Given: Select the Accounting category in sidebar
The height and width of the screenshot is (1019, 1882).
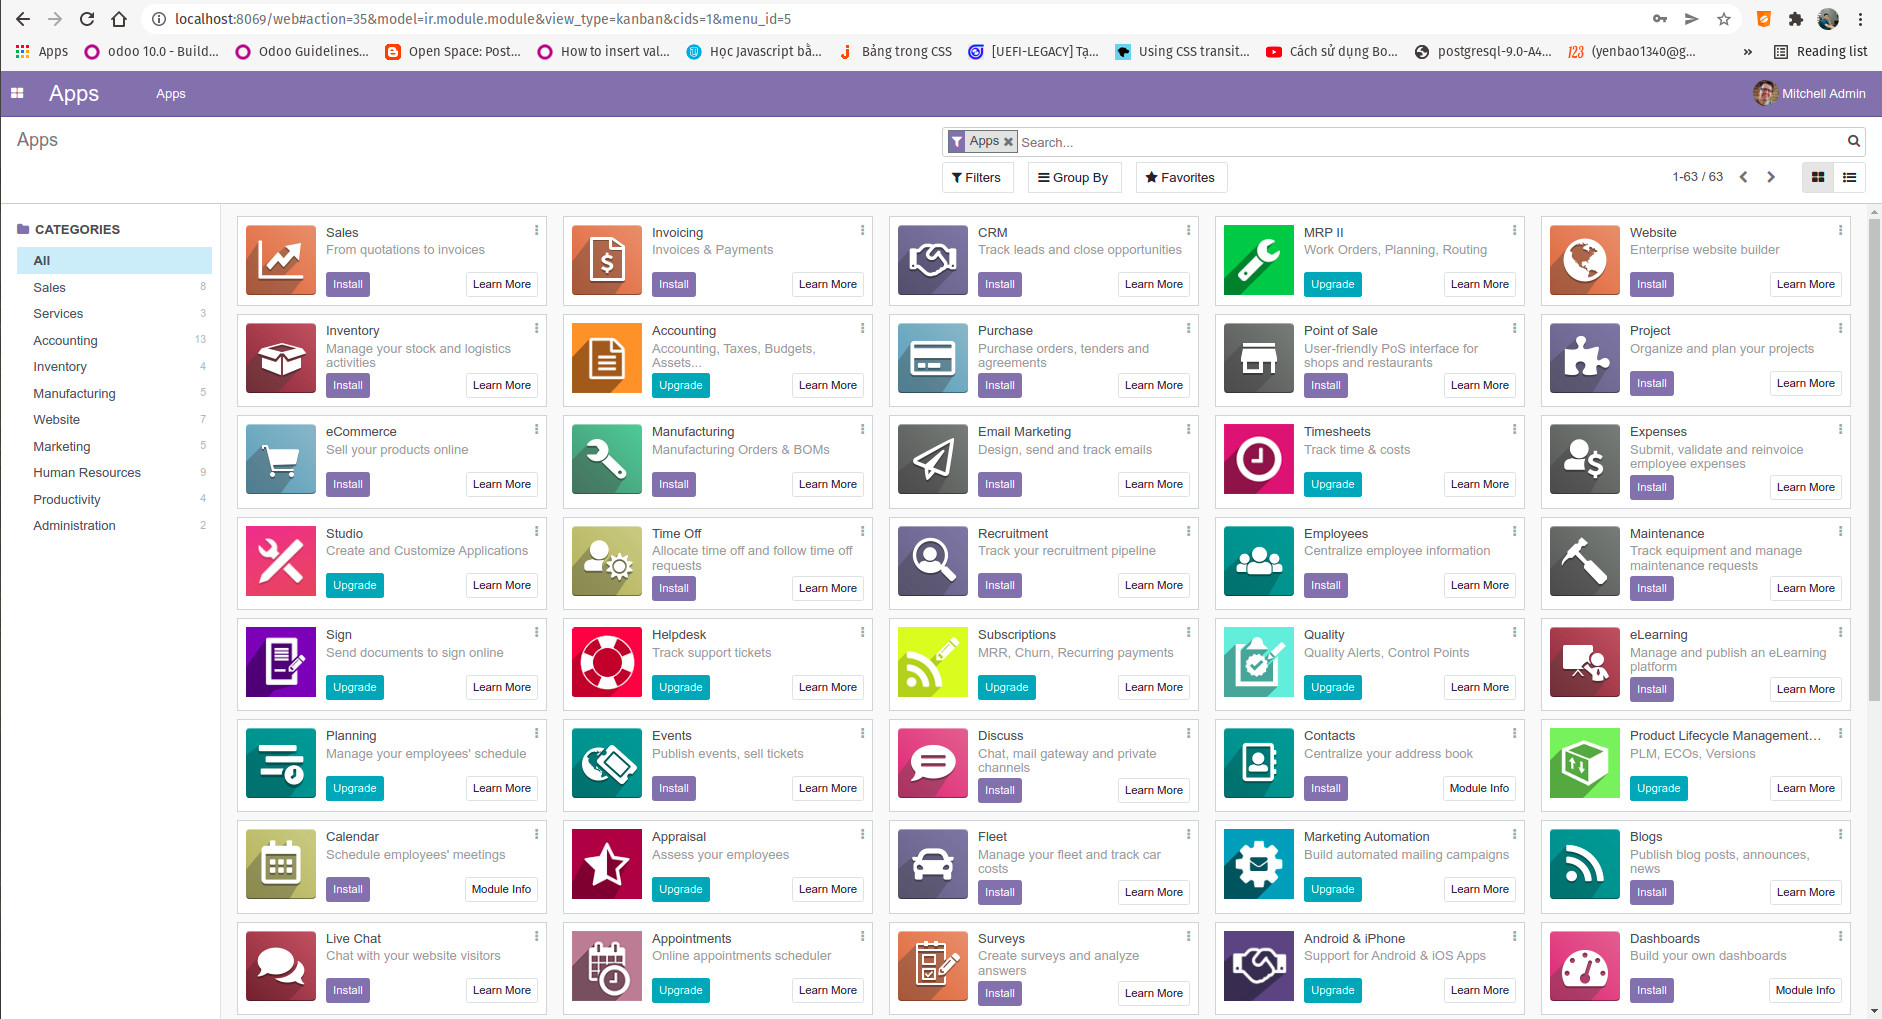Looking at the screenshot, I should pyautogui.click(x=65, y=340).
